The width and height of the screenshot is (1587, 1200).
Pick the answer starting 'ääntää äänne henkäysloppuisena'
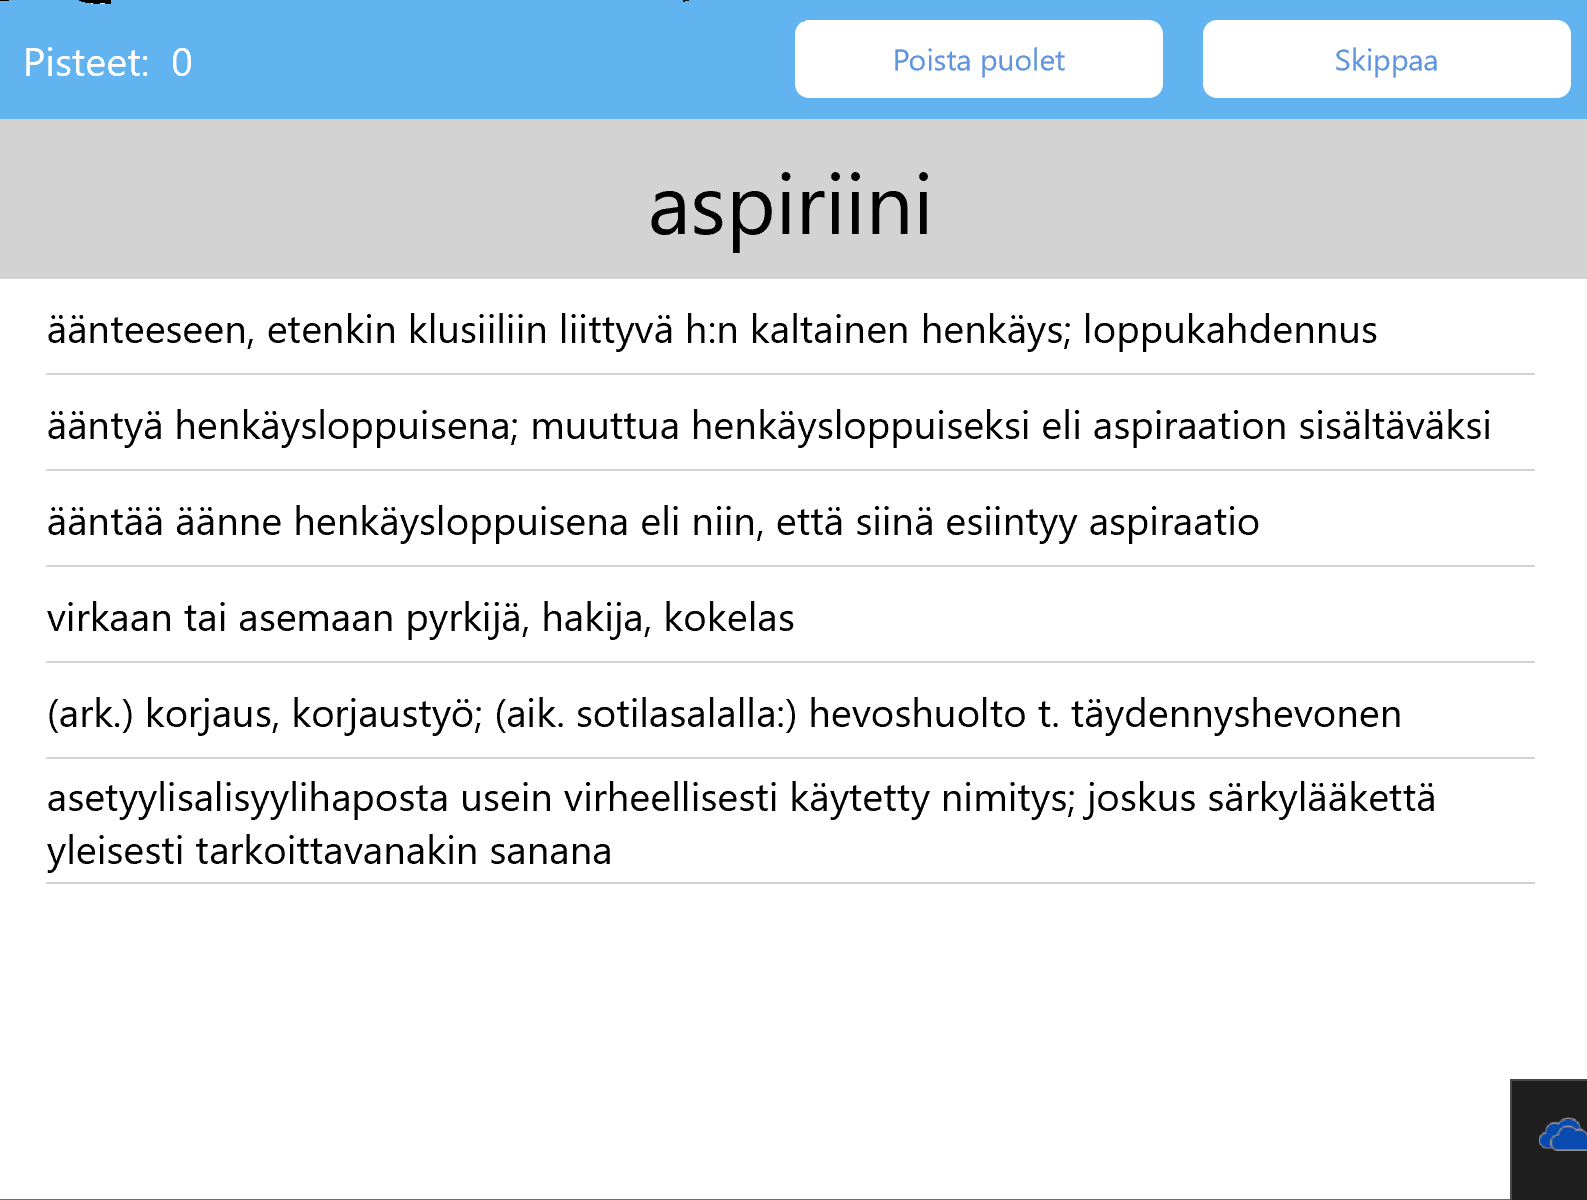(652, 522)
